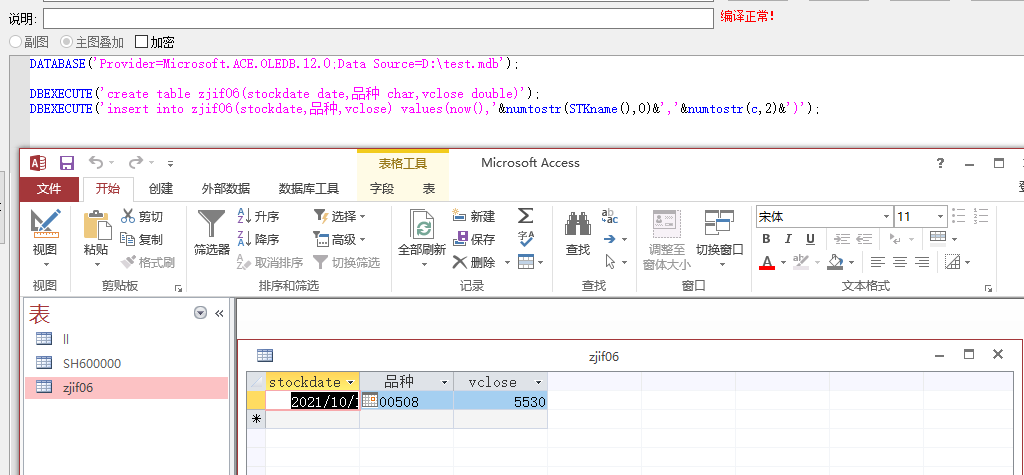Click 保存 (Save record) in records group
The width and height of the screenshot is (1024, 475).
[473, 239]
